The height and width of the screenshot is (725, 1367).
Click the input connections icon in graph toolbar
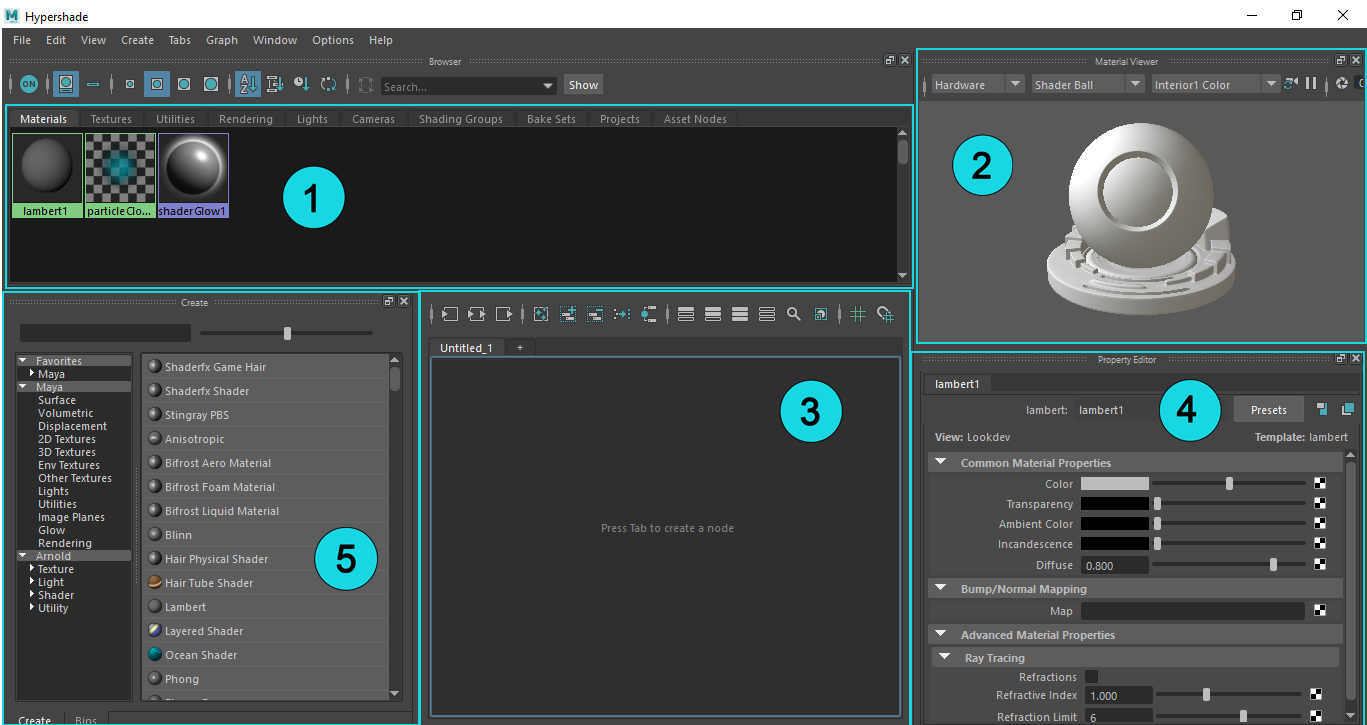pyautogui.click(x=449, y=314)
